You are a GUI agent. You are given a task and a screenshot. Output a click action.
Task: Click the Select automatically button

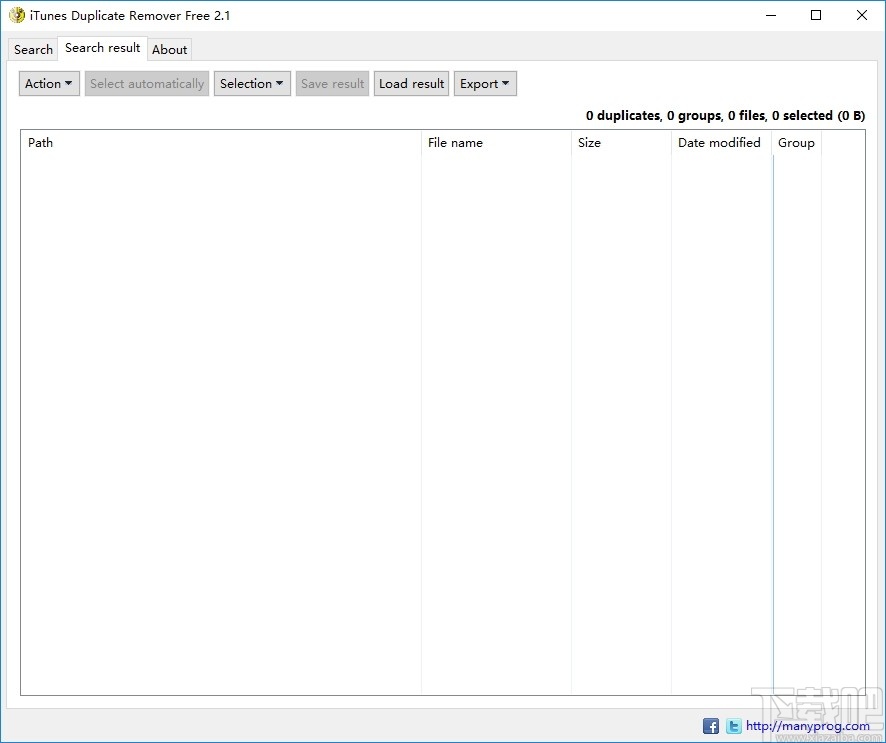pos(146,83)
